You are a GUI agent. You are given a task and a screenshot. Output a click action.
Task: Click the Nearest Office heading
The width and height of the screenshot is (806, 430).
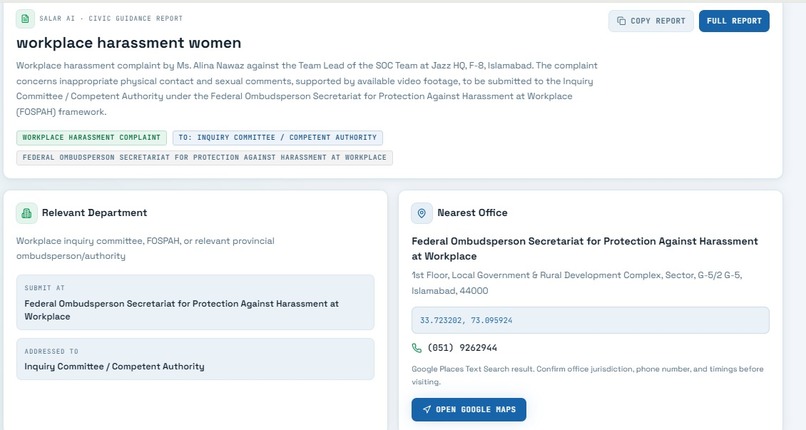coord(472,213)
